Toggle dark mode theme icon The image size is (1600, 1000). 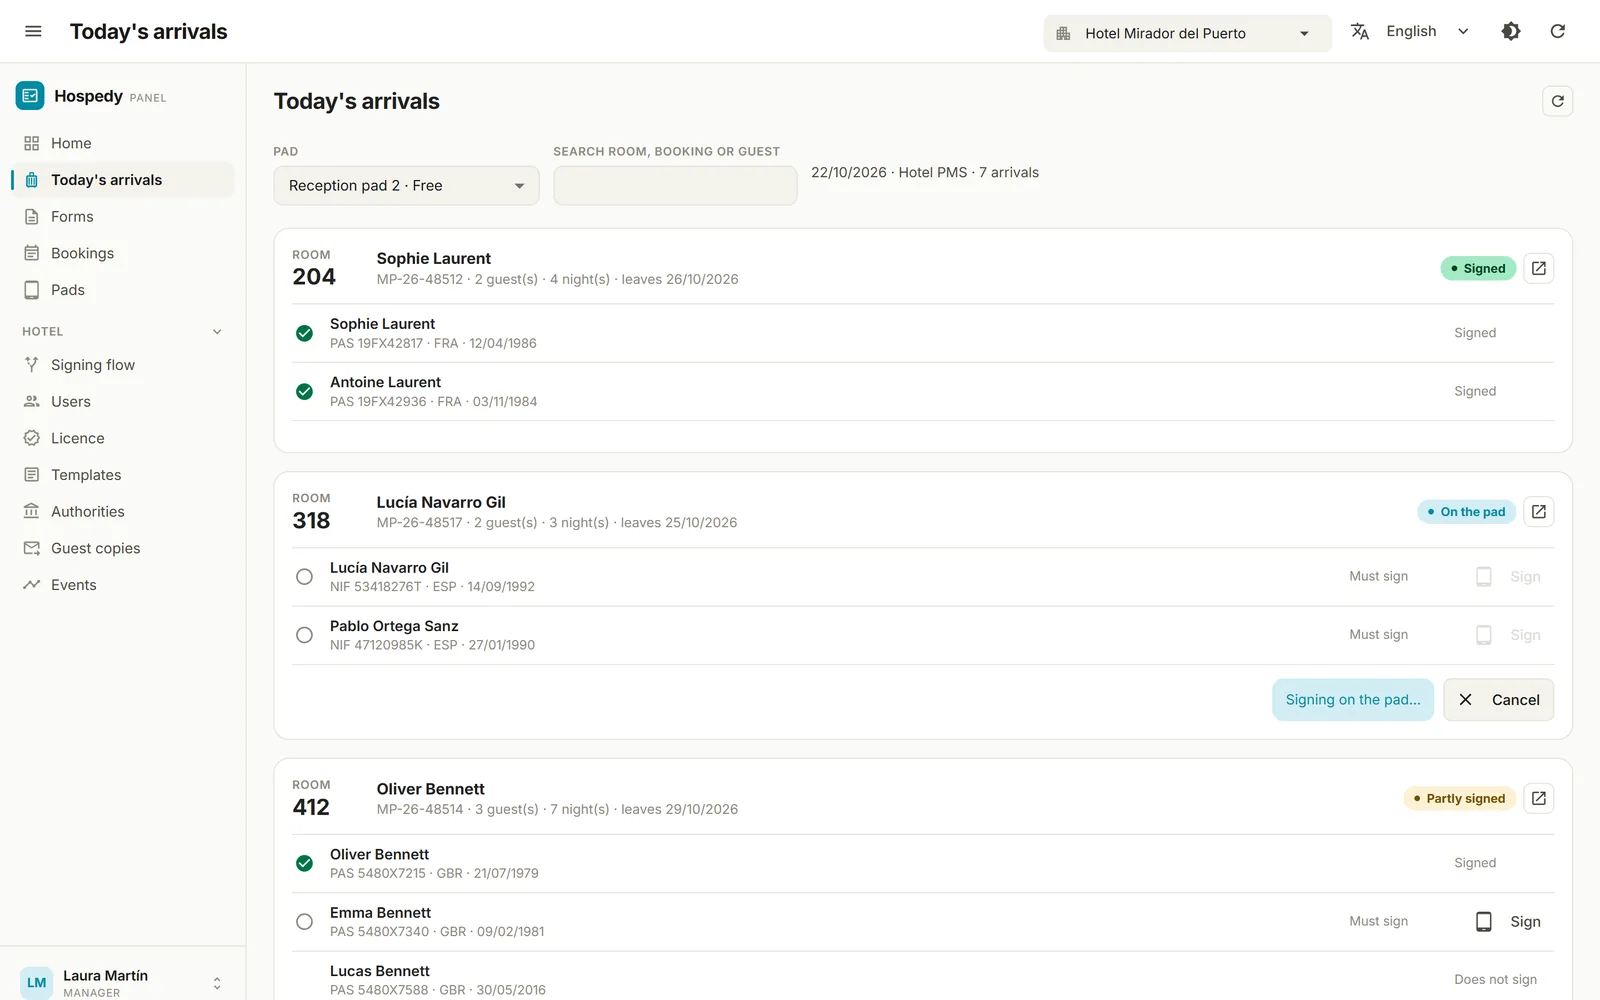(1511, 31)
